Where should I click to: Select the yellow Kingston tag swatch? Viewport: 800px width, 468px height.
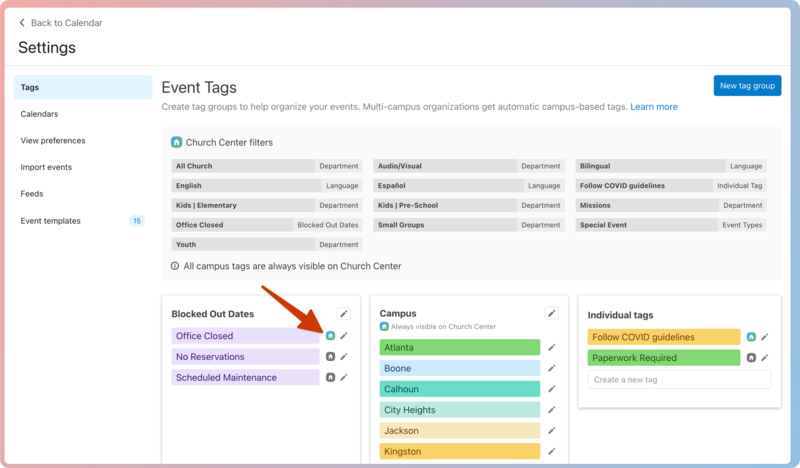click(459, 452)
